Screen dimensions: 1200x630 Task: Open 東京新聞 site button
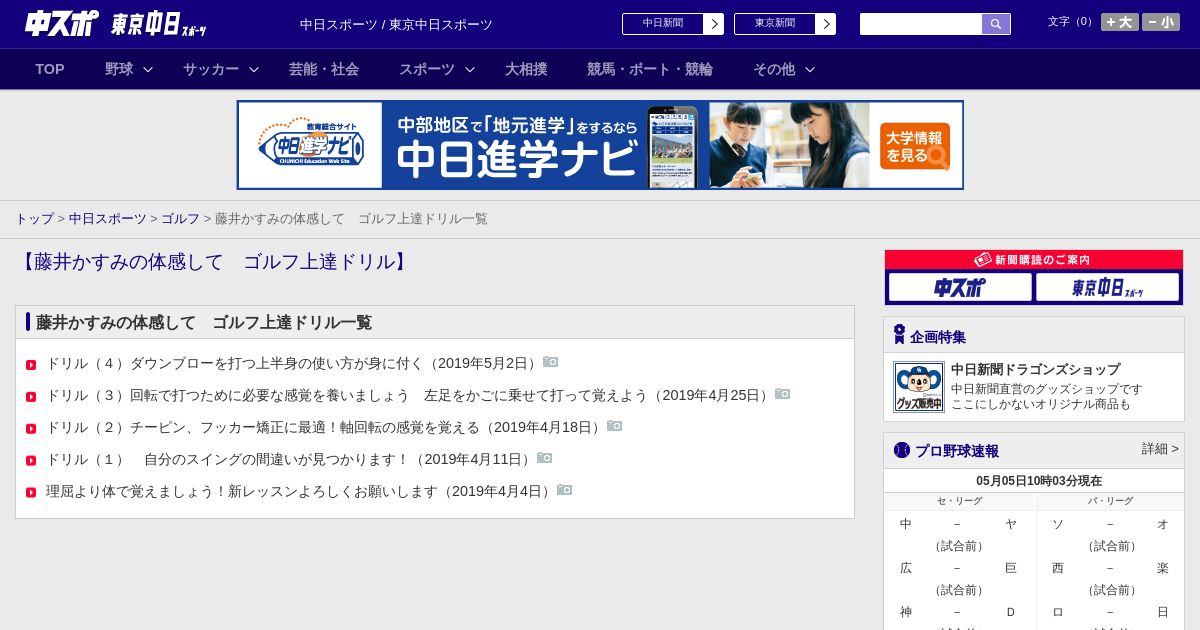click(774, 24)
